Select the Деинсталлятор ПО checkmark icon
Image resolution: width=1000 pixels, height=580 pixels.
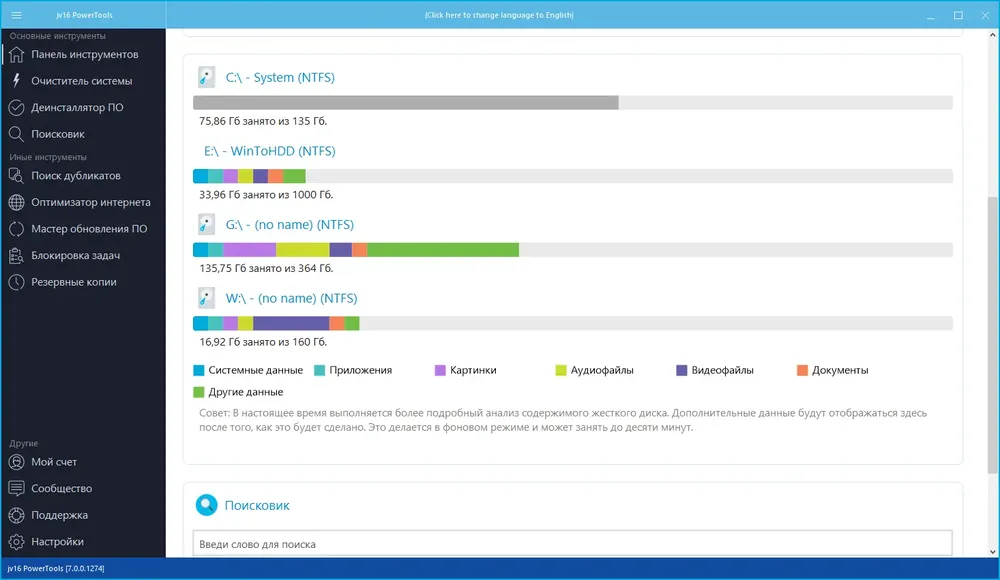[x=17, y=108]
